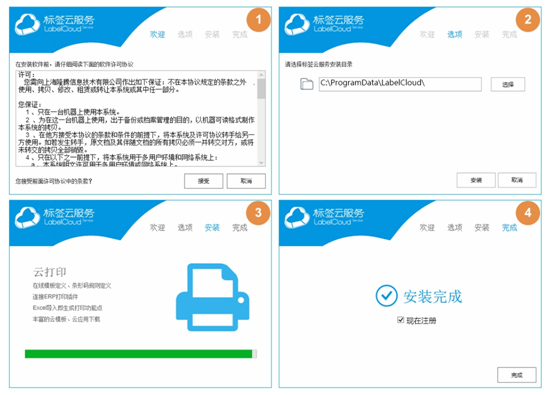Click the 在线模板定义 feature line

[x=72, y=286]
